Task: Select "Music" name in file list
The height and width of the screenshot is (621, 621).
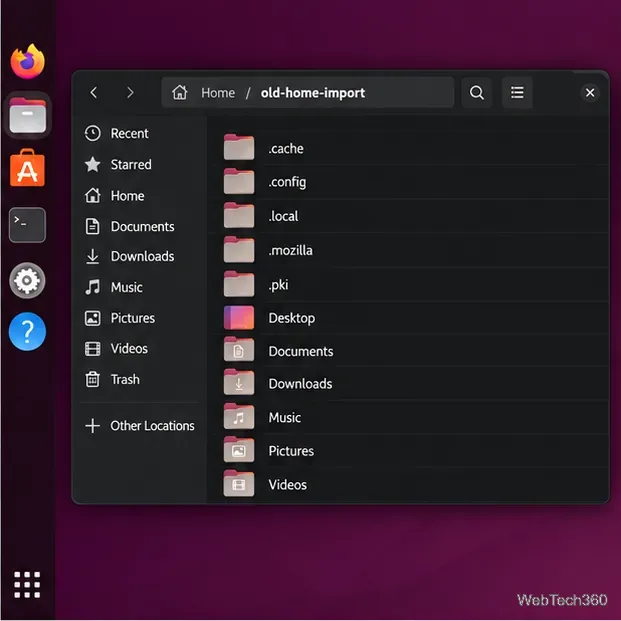Action: point(285,417)
